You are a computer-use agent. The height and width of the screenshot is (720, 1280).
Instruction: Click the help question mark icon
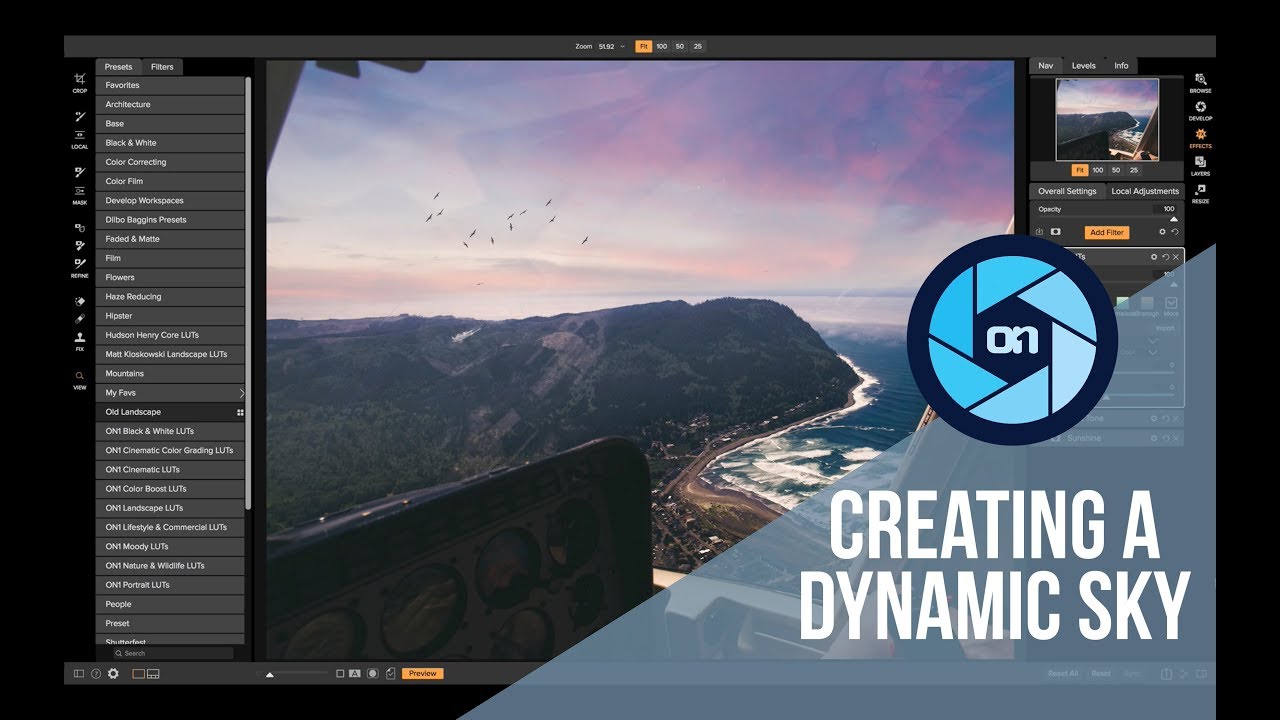(x=96, y=674)
